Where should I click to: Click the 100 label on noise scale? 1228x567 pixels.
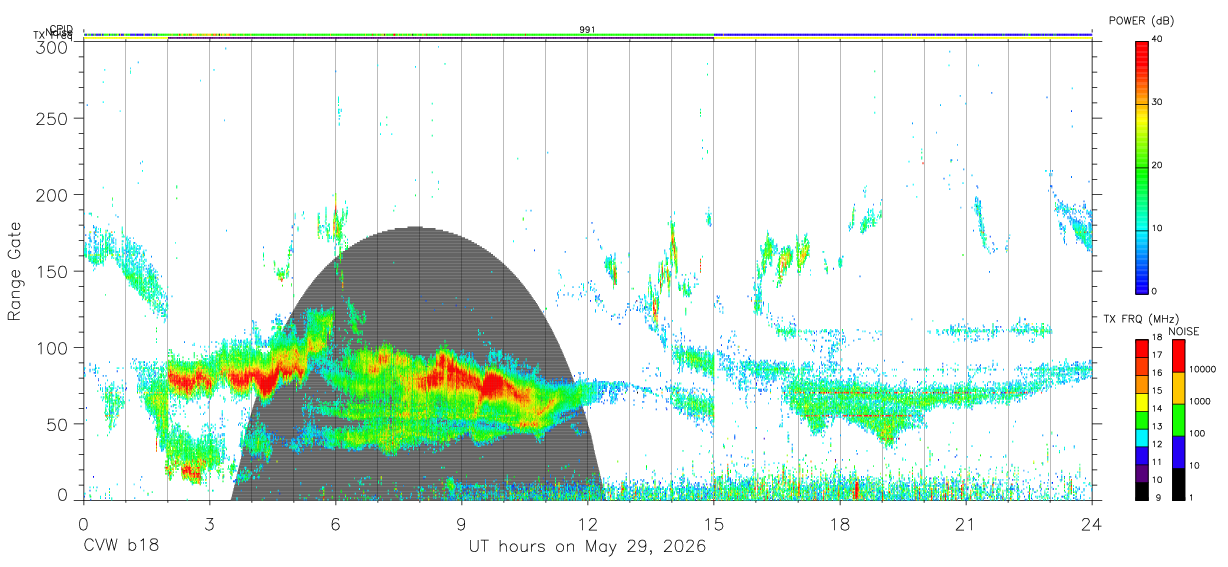1196,434
